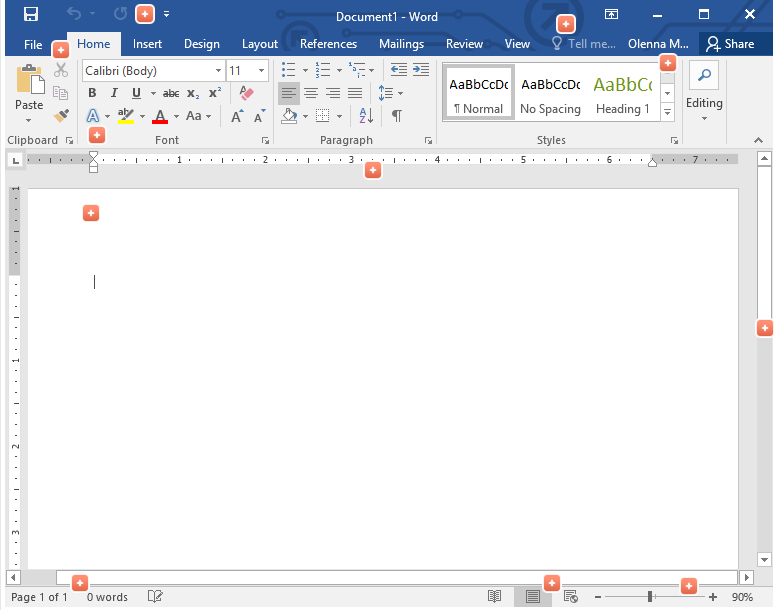Viewport: 776px width, 610px height.
Task: Click the Bullets list icon
Action: 289,70
